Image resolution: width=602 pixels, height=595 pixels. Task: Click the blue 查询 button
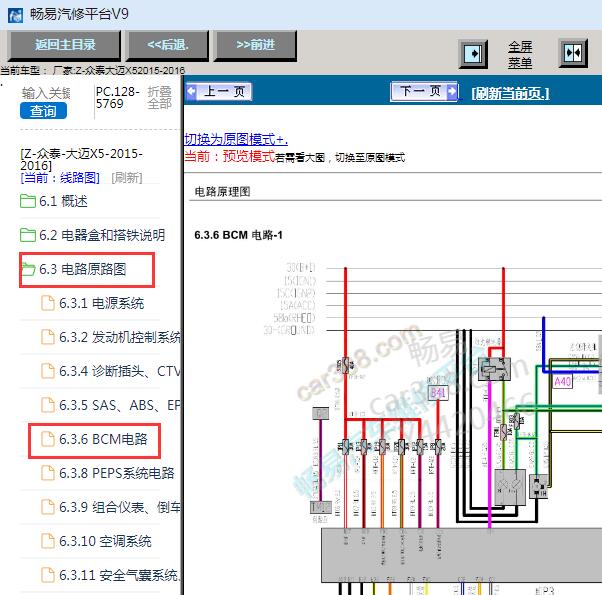pyautogui.click(x=43, y=111)
